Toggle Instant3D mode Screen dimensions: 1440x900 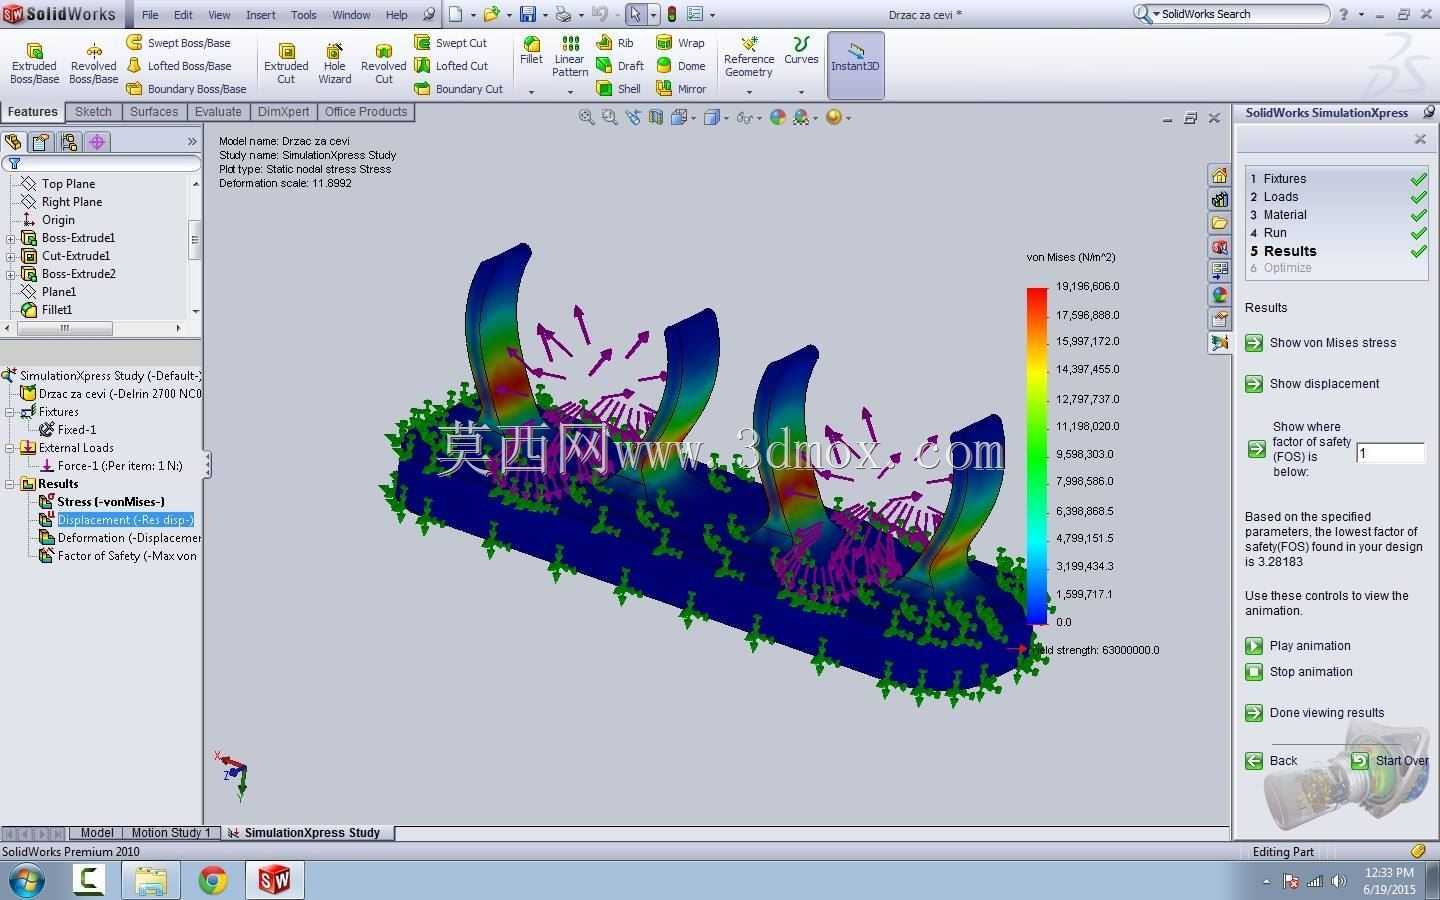[855, 65]
